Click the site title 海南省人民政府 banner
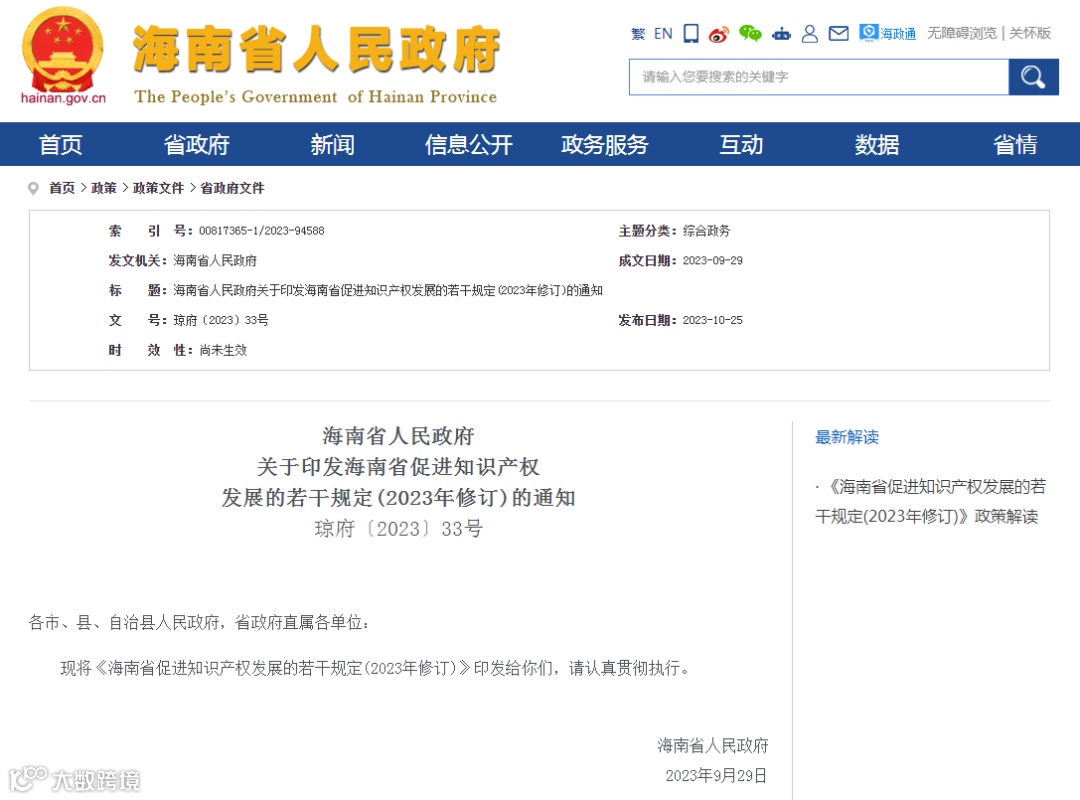Screen dimensions: 1080x800 pyautogui.click(x=316, y=50)
